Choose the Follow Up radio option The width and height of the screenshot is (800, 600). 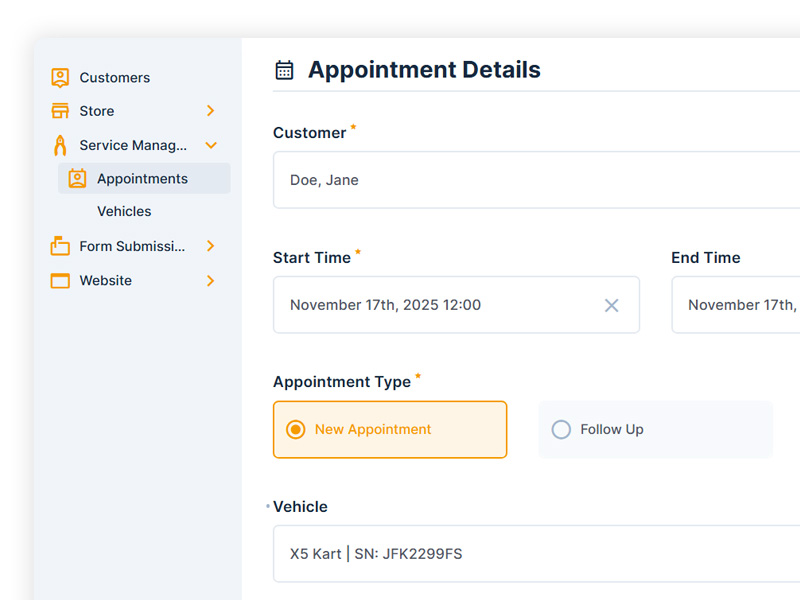point(561,429)
